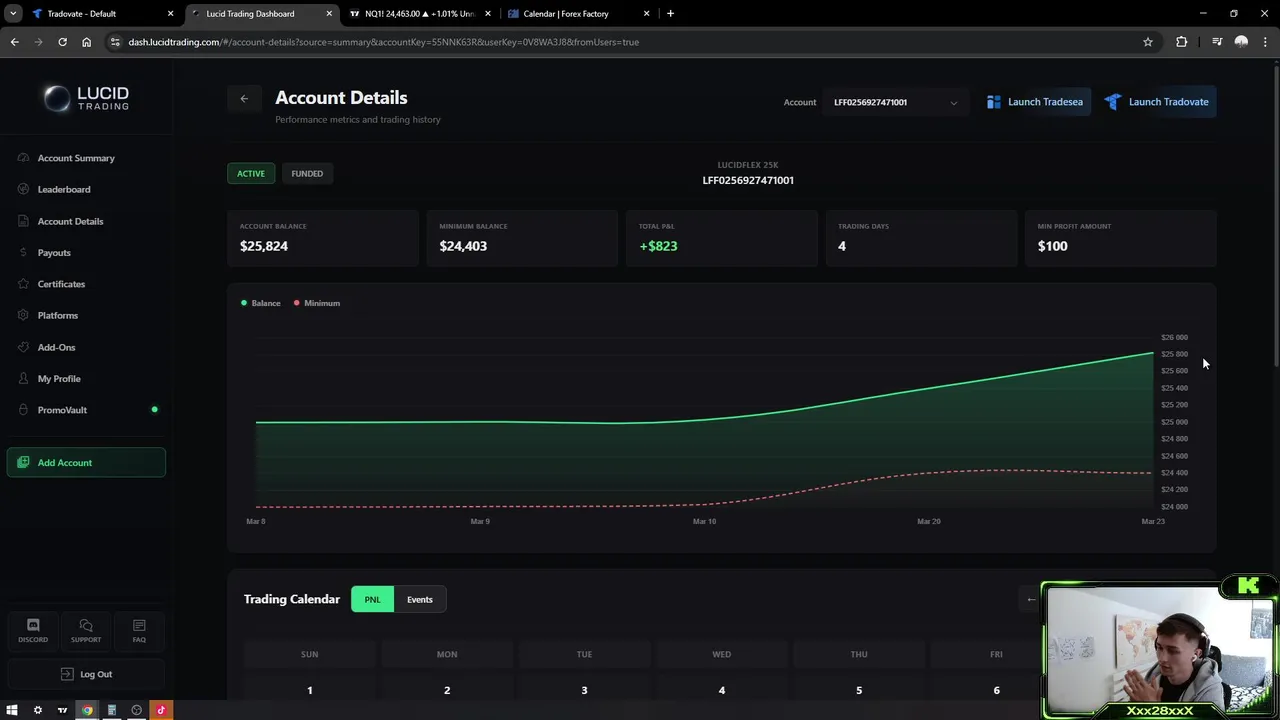
Task: Click the Trading Days 4 card
Action: 921,238
